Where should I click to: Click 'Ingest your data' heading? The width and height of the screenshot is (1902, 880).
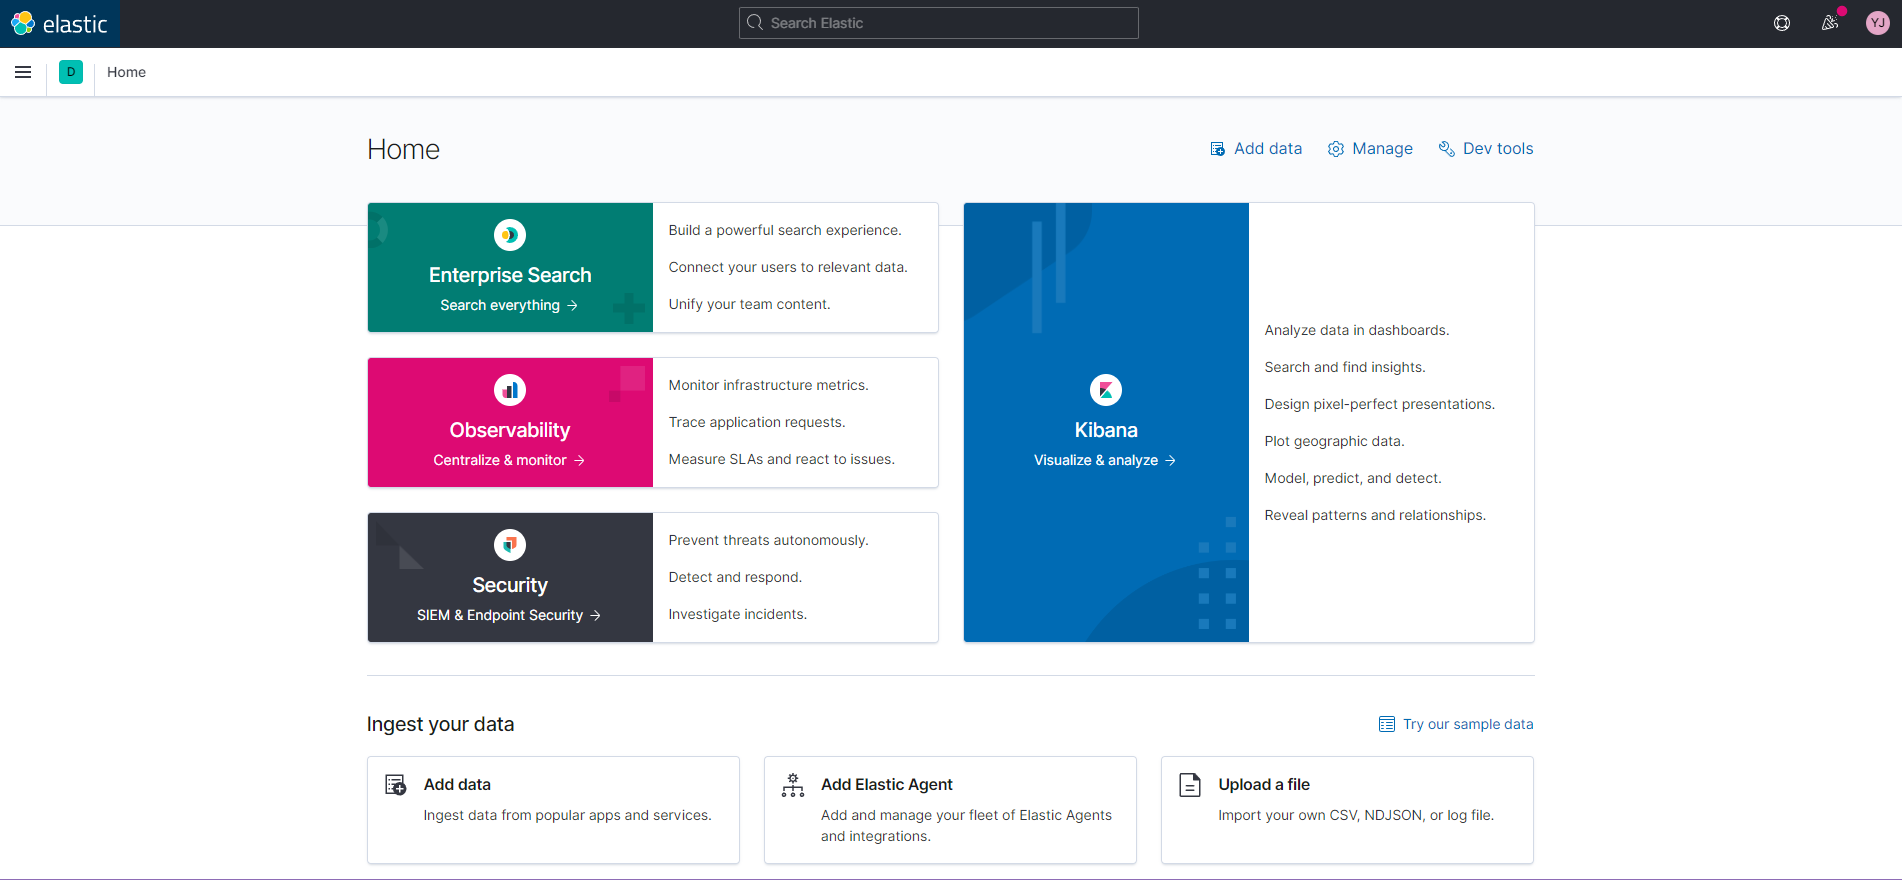pyautogui.click(x=441, y=724)
